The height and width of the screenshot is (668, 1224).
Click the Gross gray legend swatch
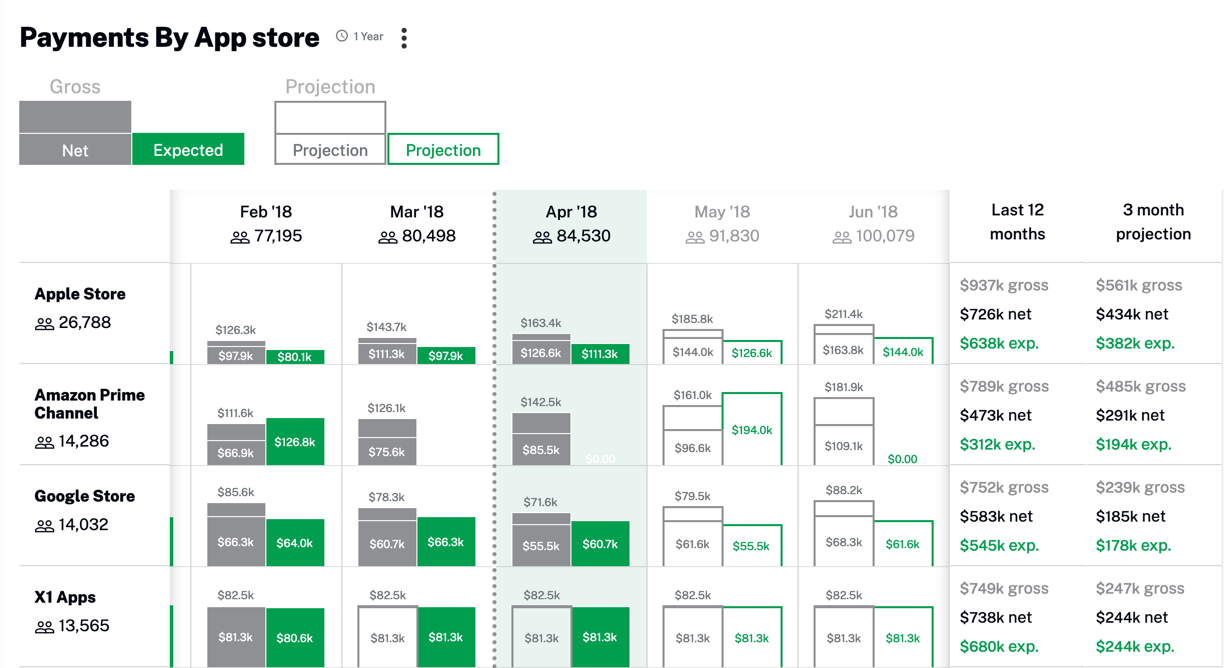pyautogui.click(x=75, y=116)
